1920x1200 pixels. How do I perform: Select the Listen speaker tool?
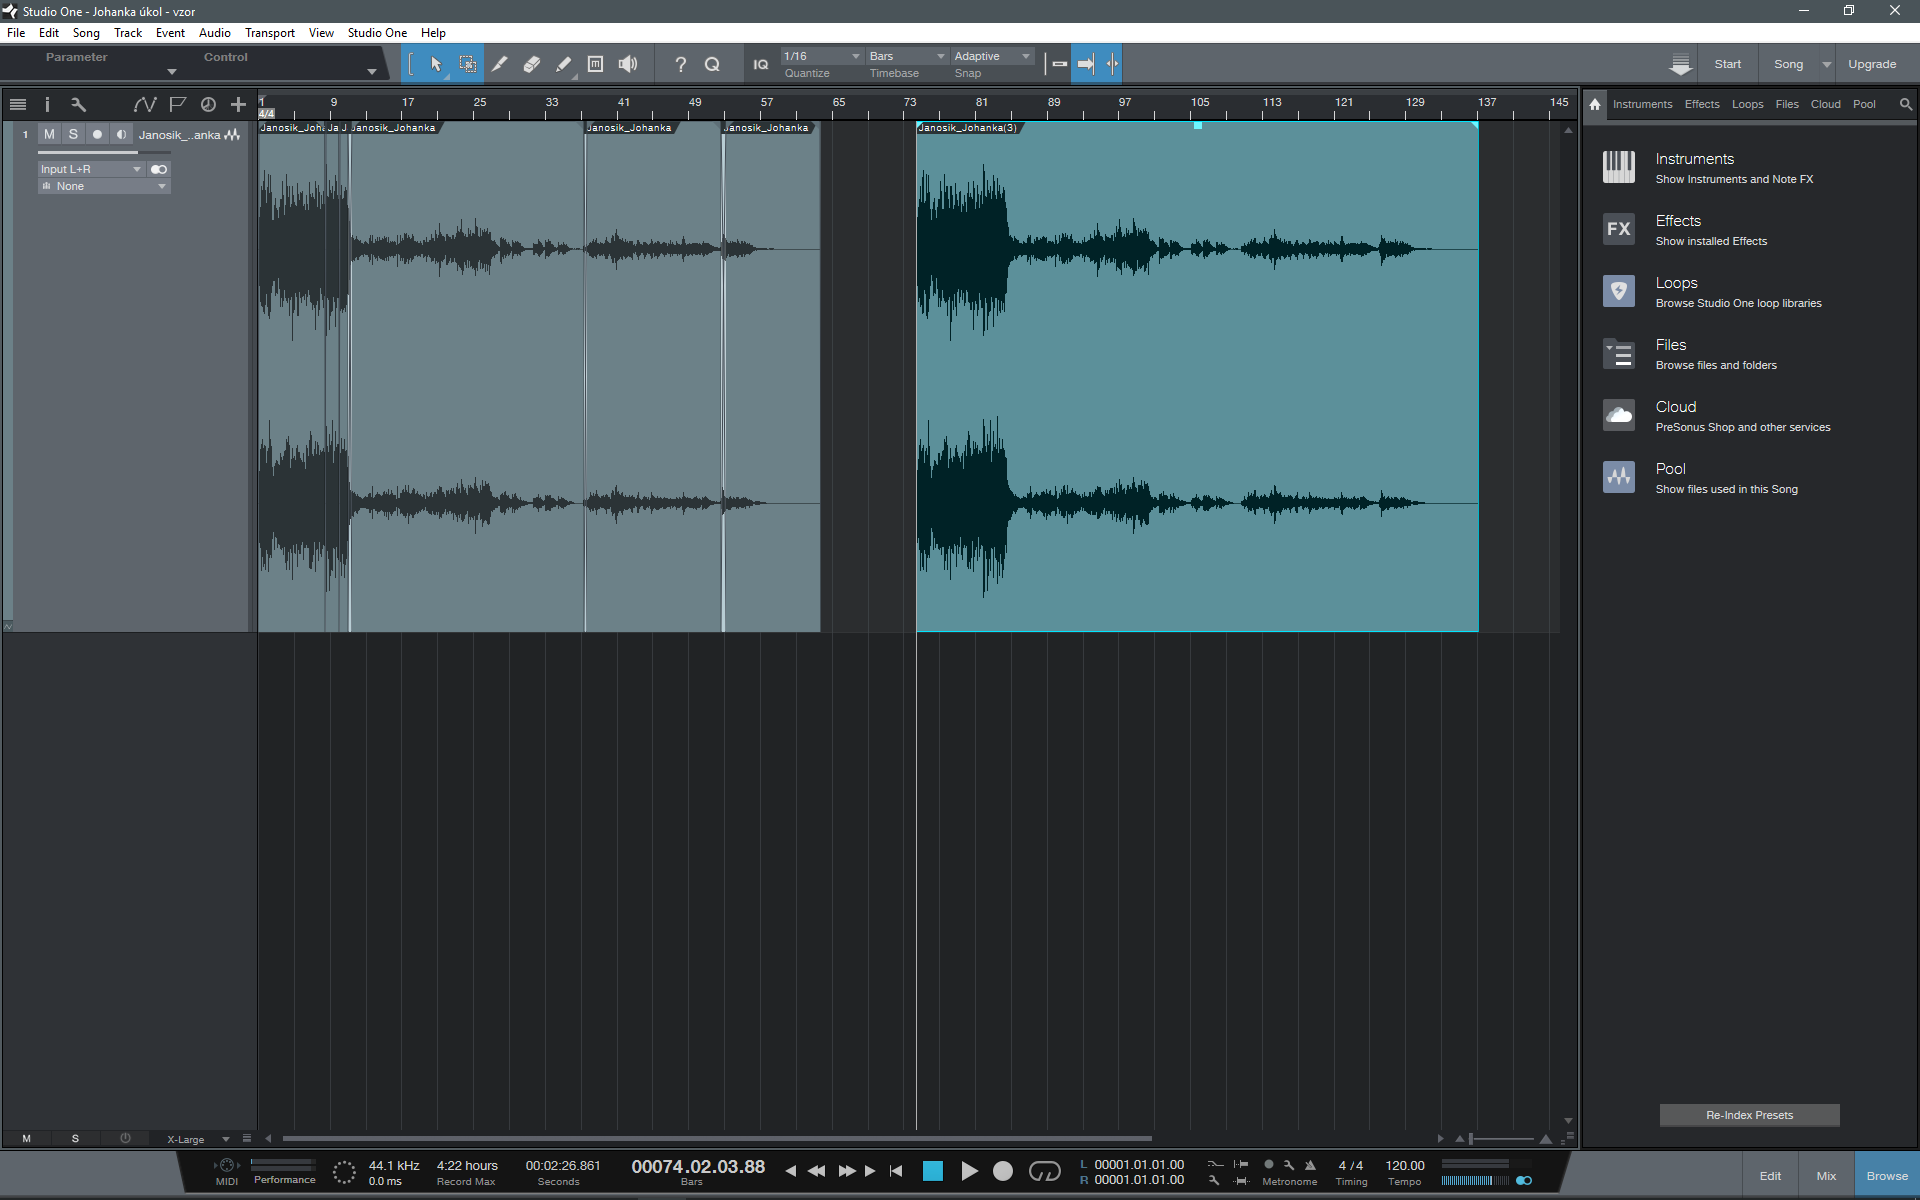(x=627, y=64)
